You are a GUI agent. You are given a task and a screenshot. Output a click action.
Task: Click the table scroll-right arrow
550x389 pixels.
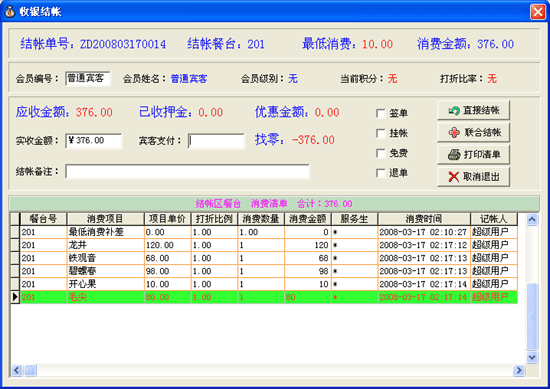(x=518, y=370)
